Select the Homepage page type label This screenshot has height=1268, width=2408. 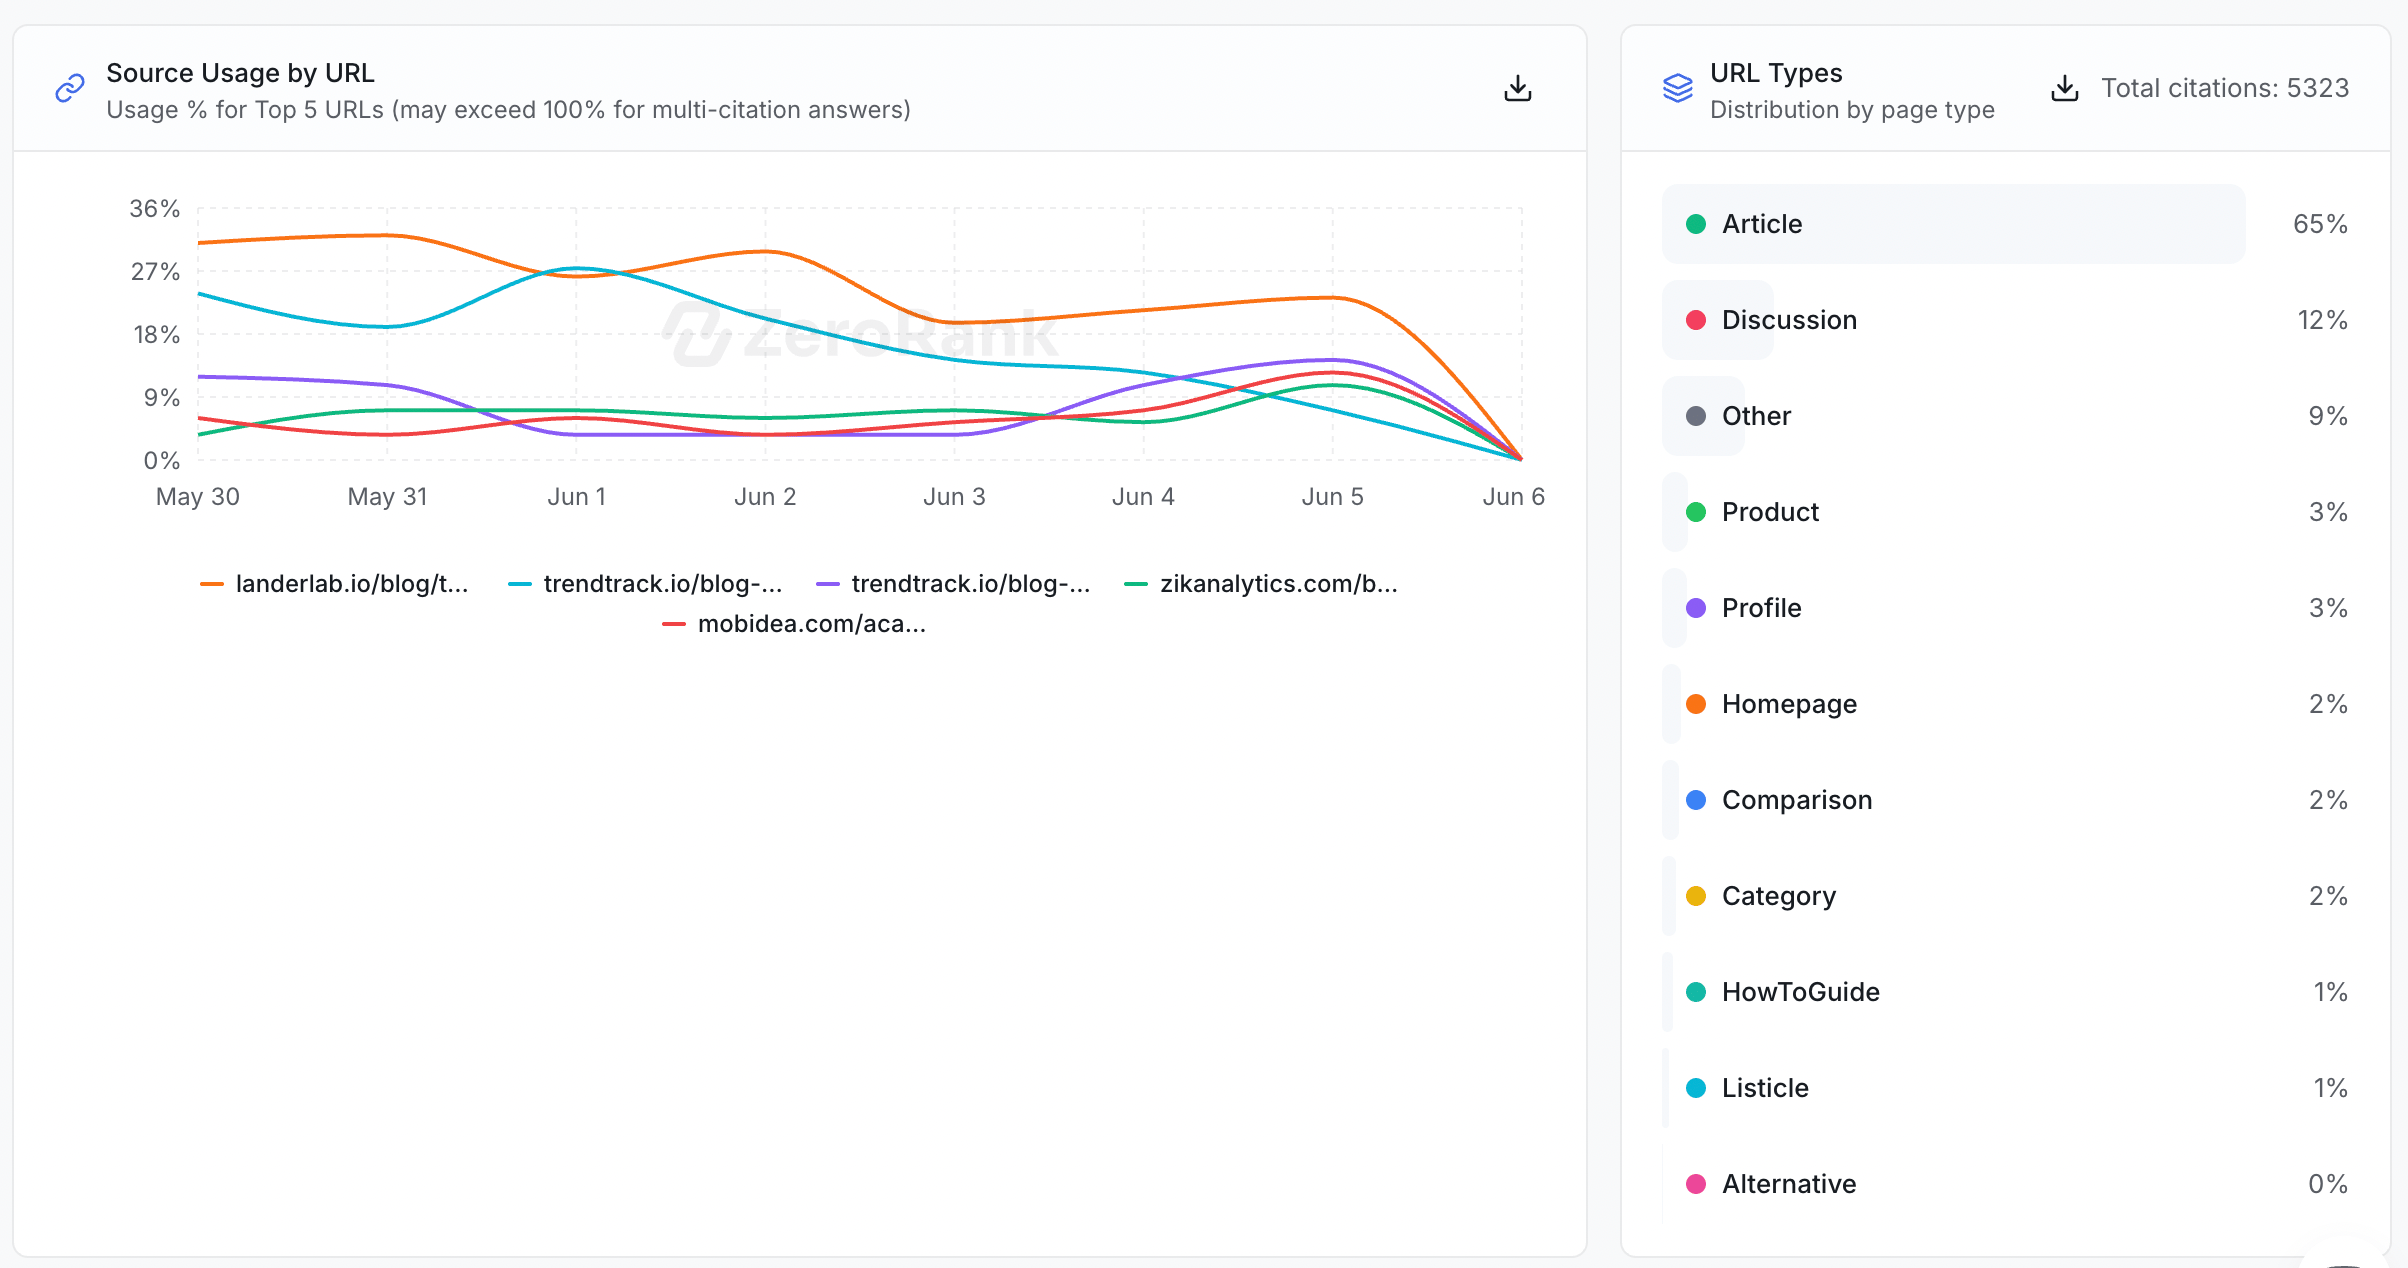(x=1789, y=704)
